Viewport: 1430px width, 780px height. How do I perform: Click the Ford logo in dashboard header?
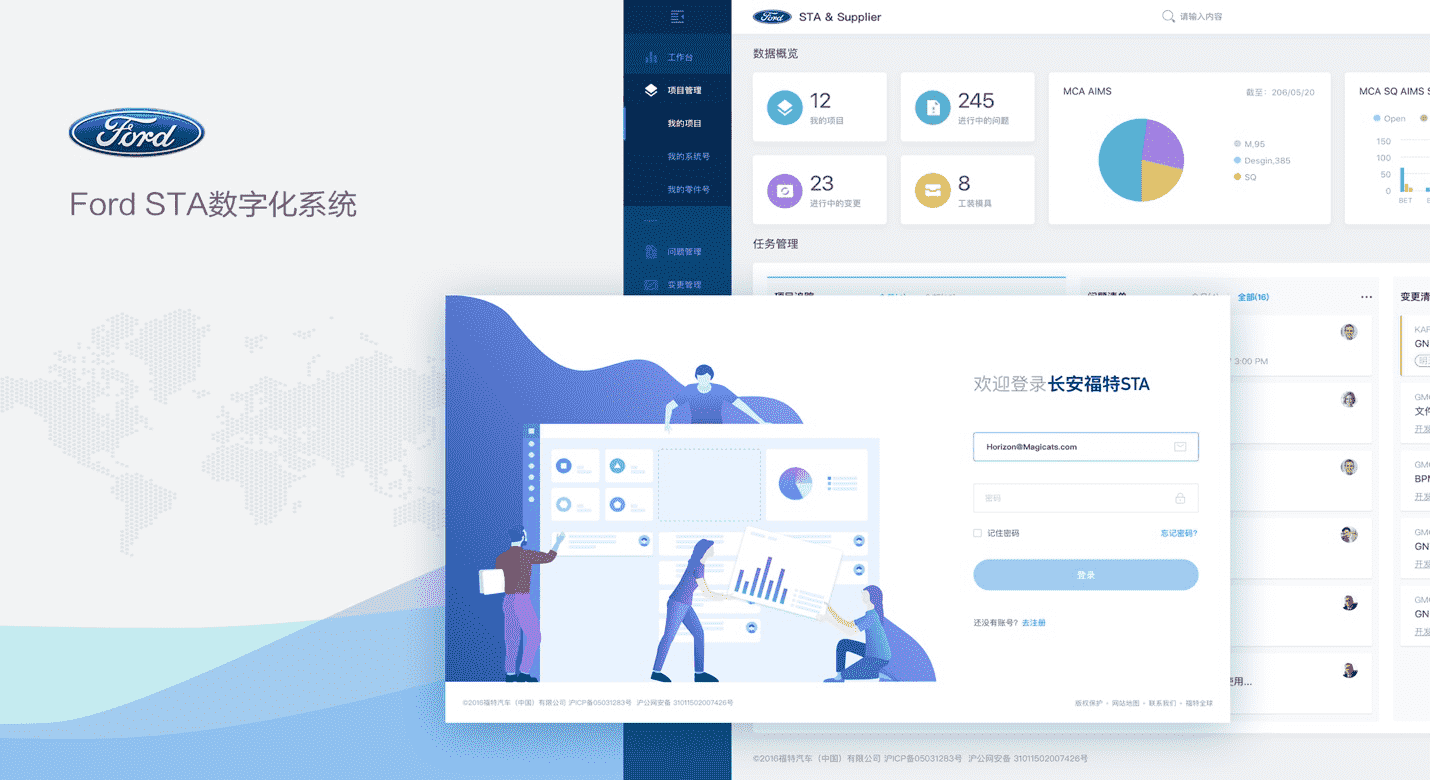pyautogui.click(x=772, y=17)
